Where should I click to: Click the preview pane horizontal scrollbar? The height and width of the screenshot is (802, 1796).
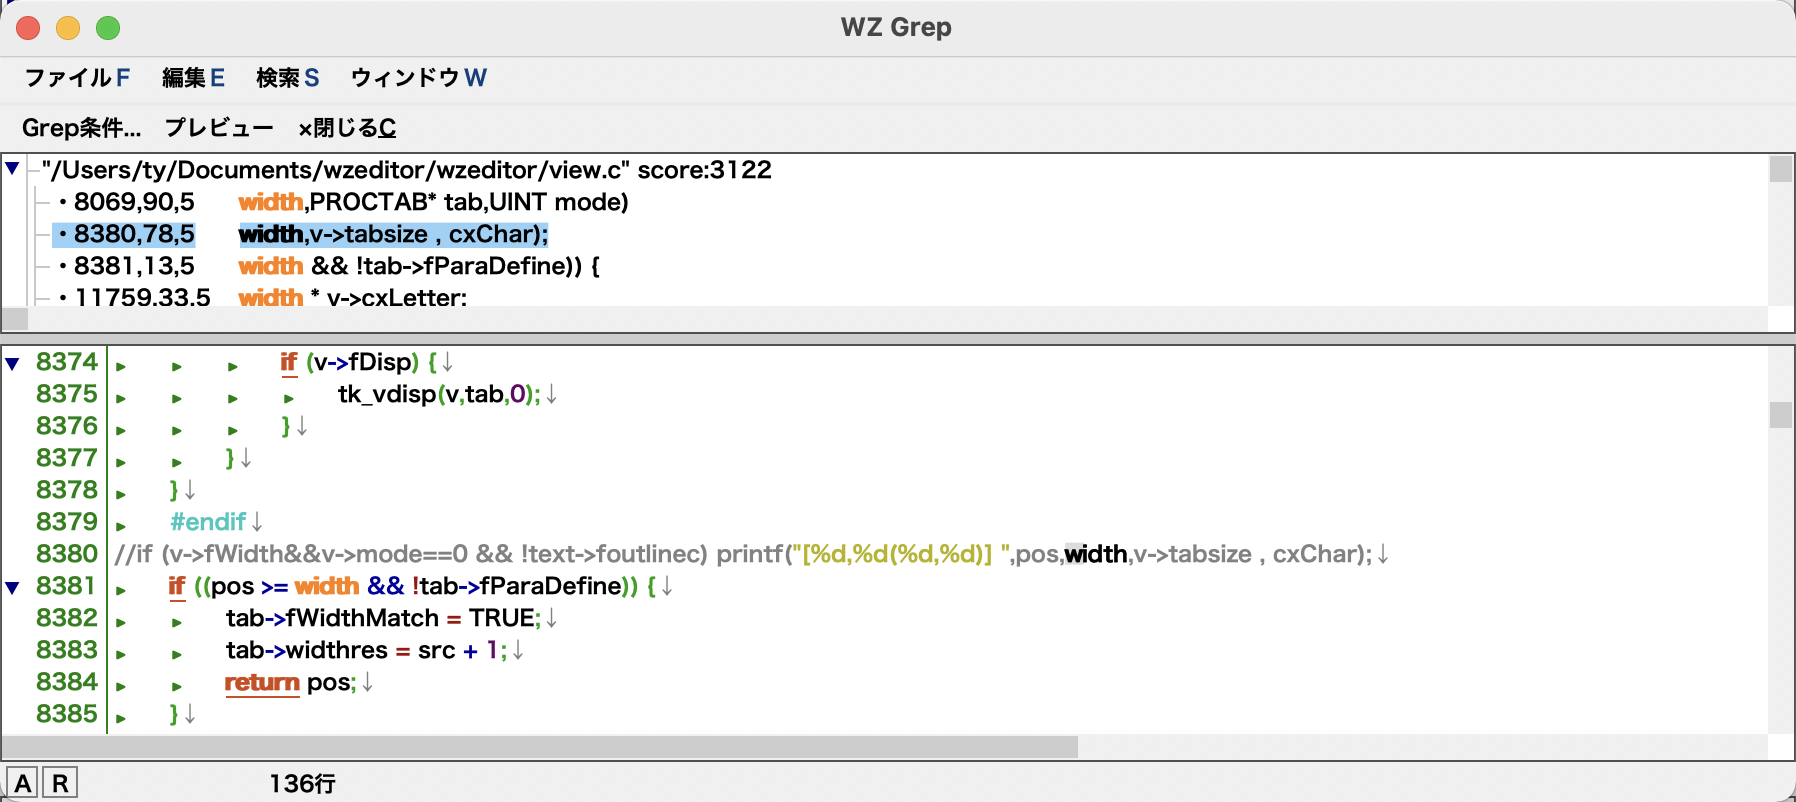click(x=540, y=747)
